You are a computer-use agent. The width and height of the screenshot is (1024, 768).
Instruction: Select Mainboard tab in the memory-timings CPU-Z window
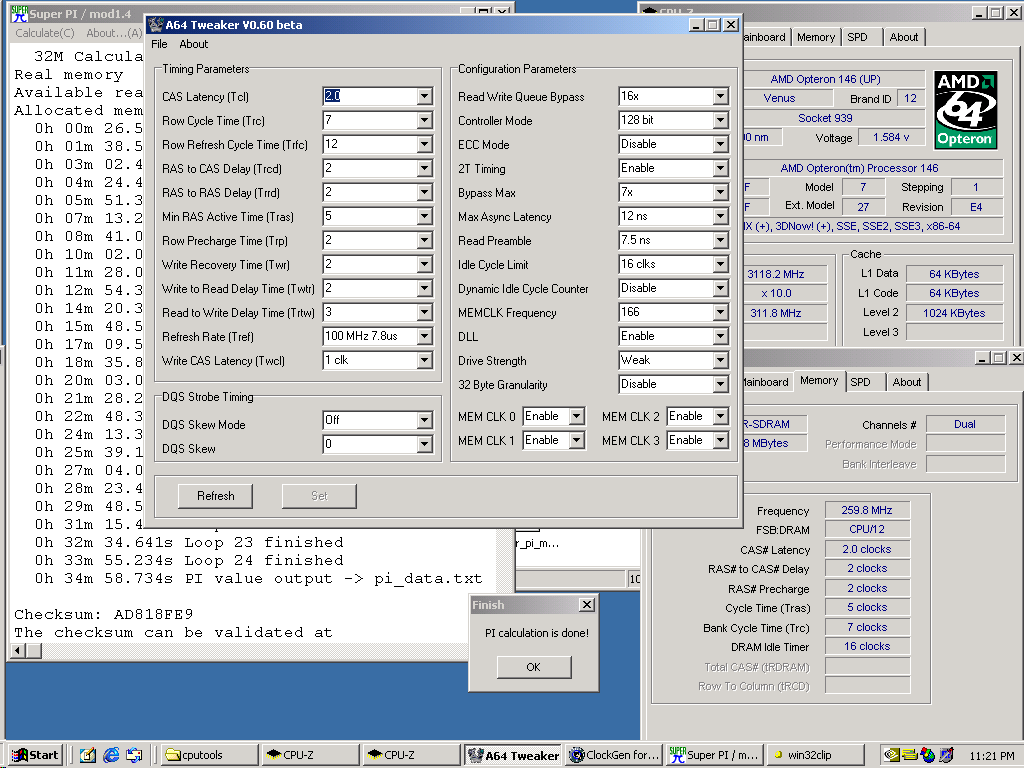765,382
